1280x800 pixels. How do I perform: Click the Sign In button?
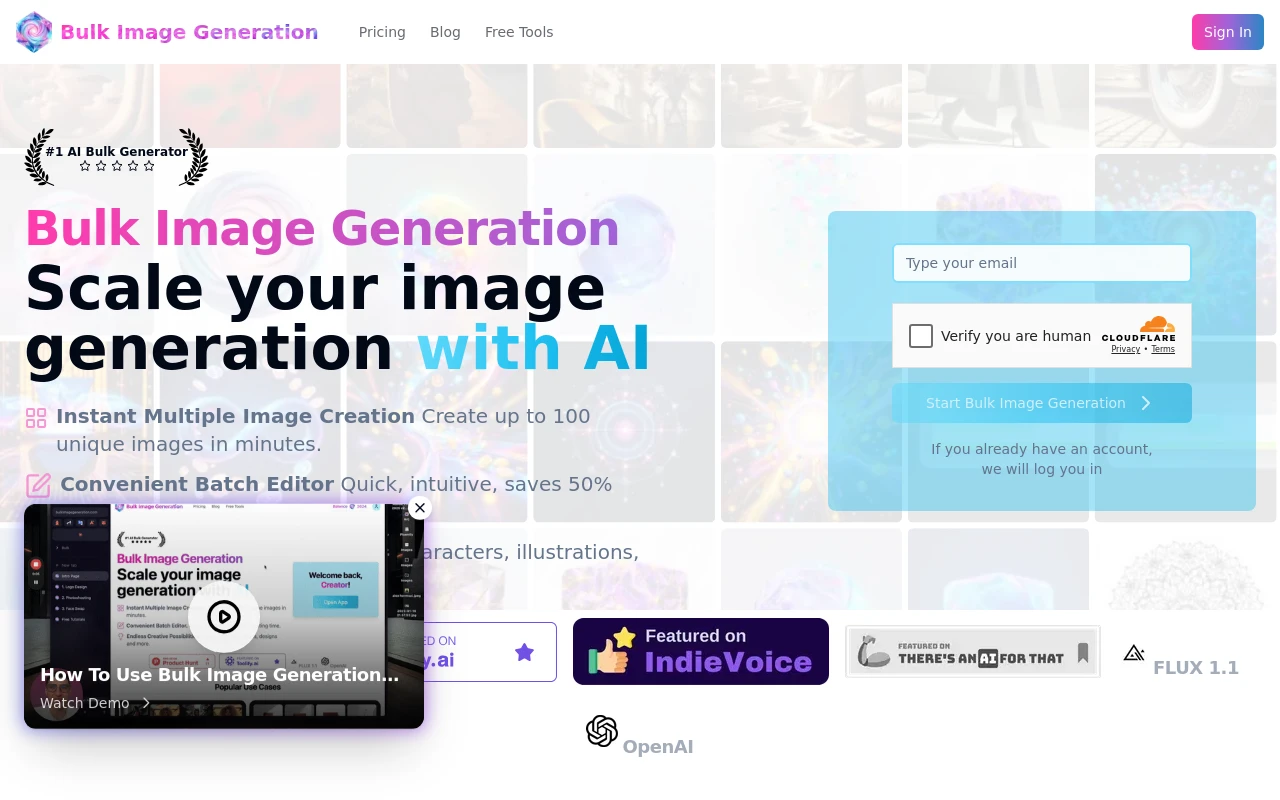1227,32
